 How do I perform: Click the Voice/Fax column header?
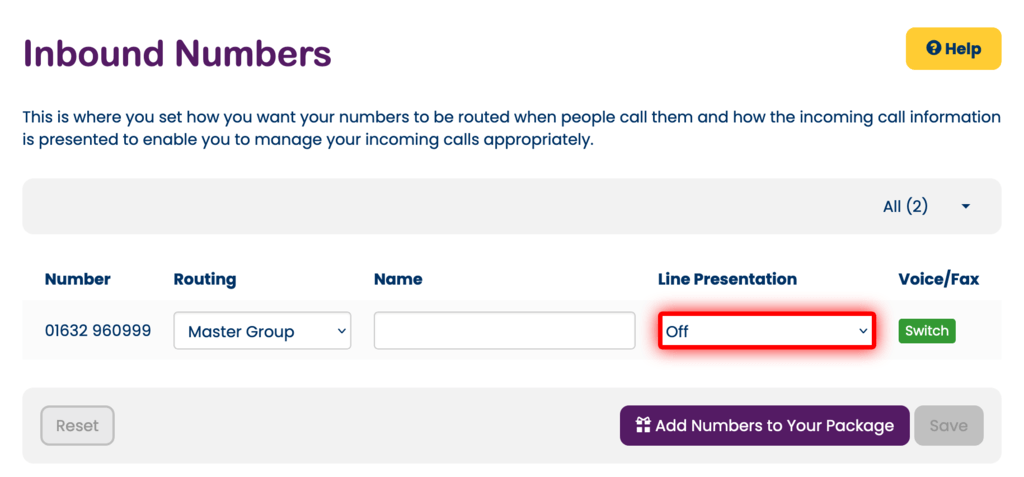coord(938,279)
